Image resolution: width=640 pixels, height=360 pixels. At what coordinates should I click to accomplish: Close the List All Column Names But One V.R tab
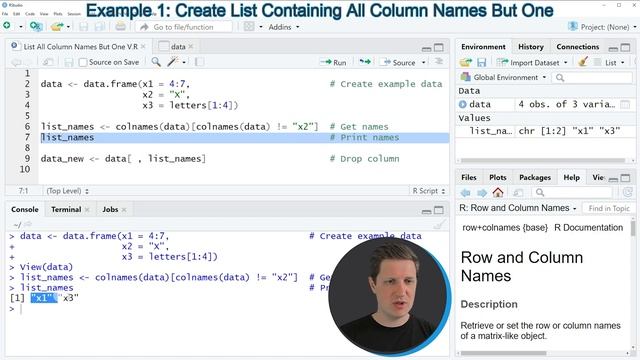point(143,47)
